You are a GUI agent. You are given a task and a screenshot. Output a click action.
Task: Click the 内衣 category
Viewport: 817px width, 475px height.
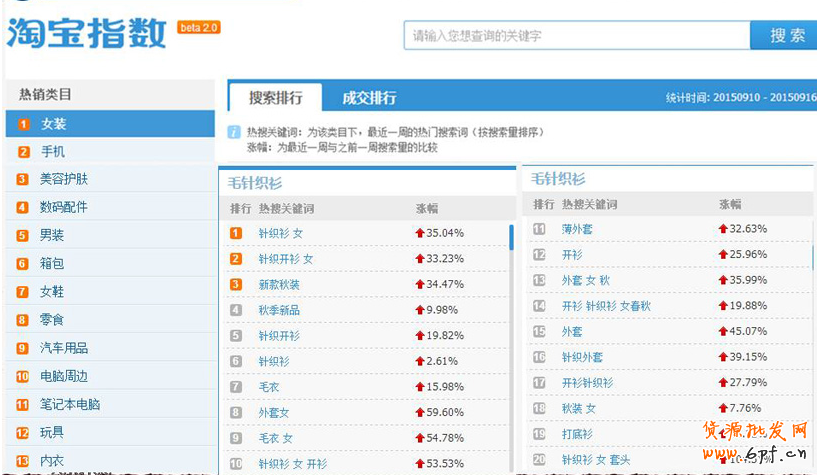click(110, 461)
